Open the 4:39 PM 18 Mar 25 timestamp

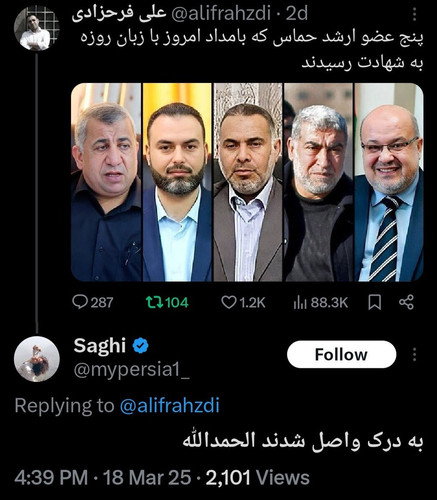coord(103,477)
